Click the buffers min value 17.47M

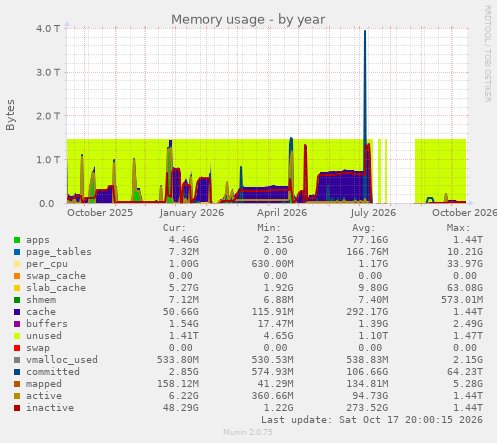pyautogui.click(x=276, y=324)
